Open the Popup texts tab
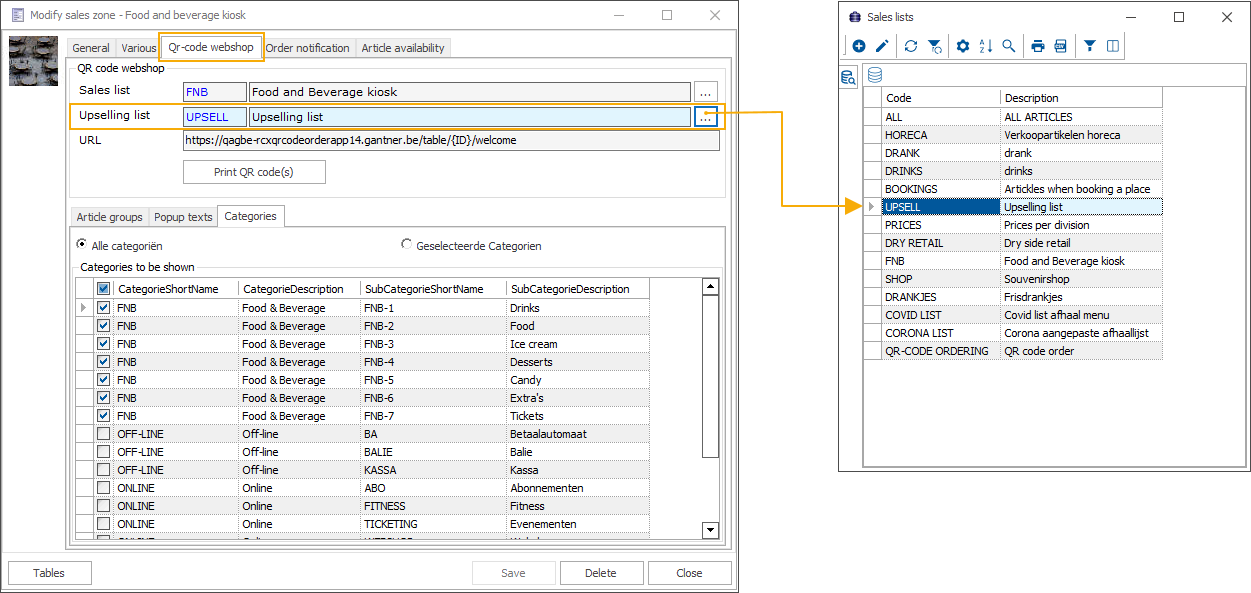This screenshot has height=593, width=1251. pos(183,217)
